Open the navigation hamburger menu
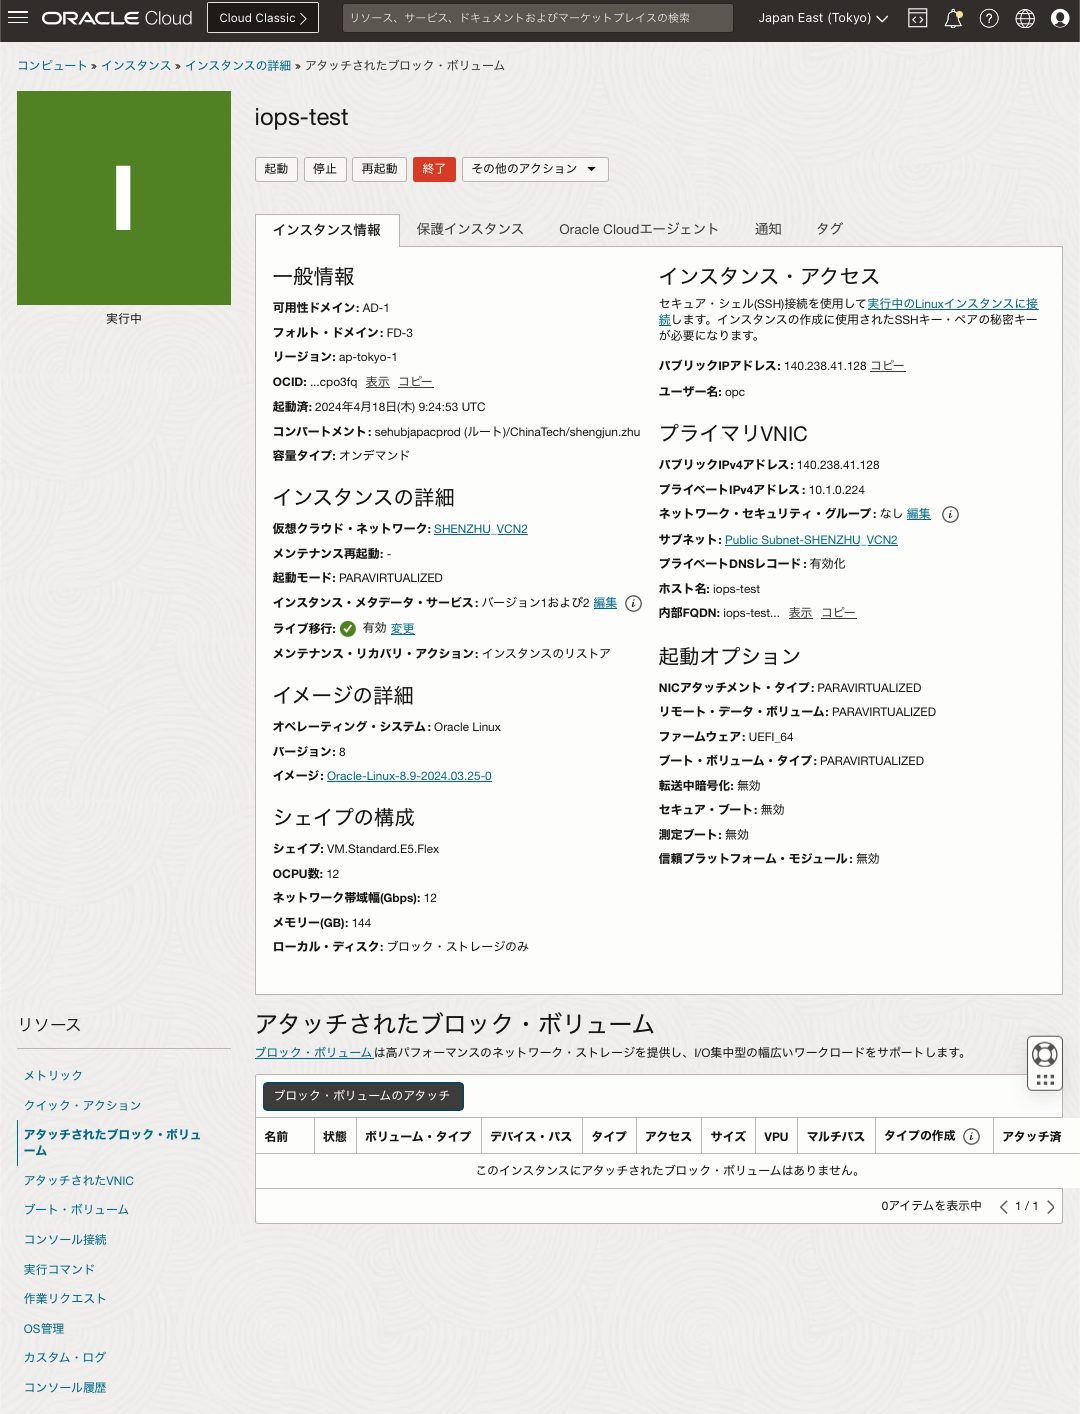Screen dimensions: 1080x1414 18,17
